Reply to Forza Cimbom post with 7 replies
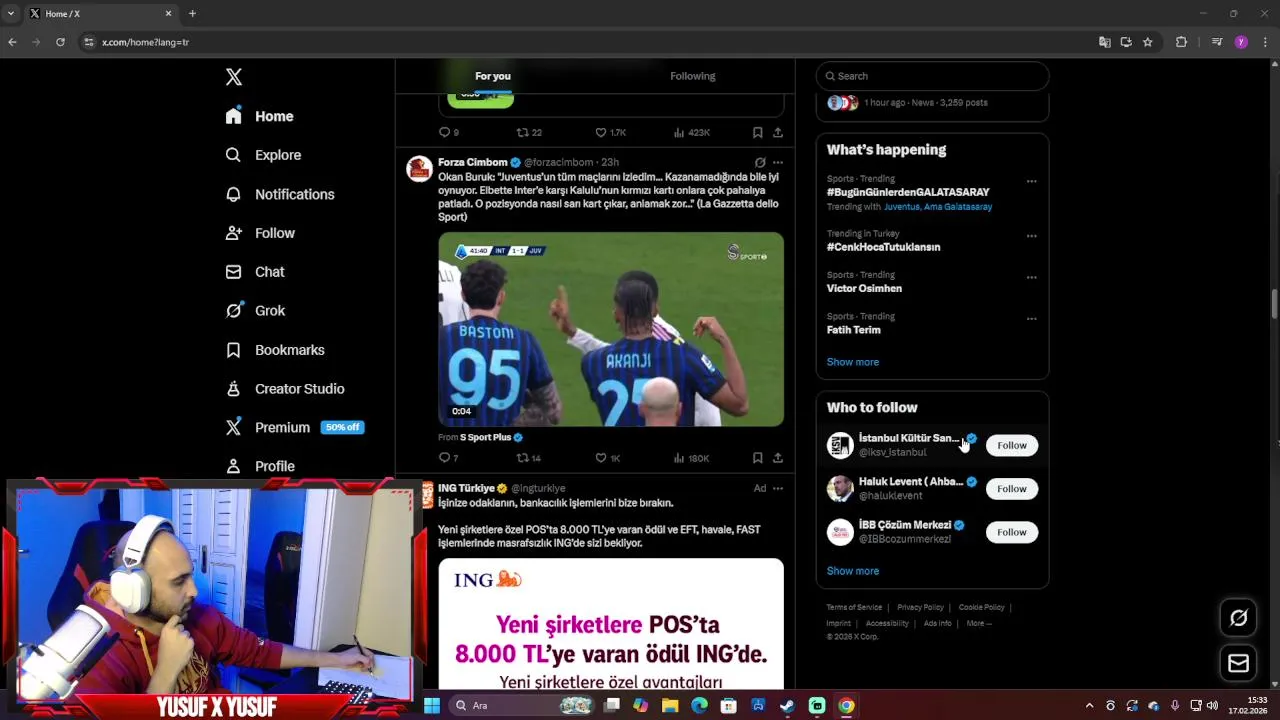This screenshot has width=1280, height=720. [448, 458]
